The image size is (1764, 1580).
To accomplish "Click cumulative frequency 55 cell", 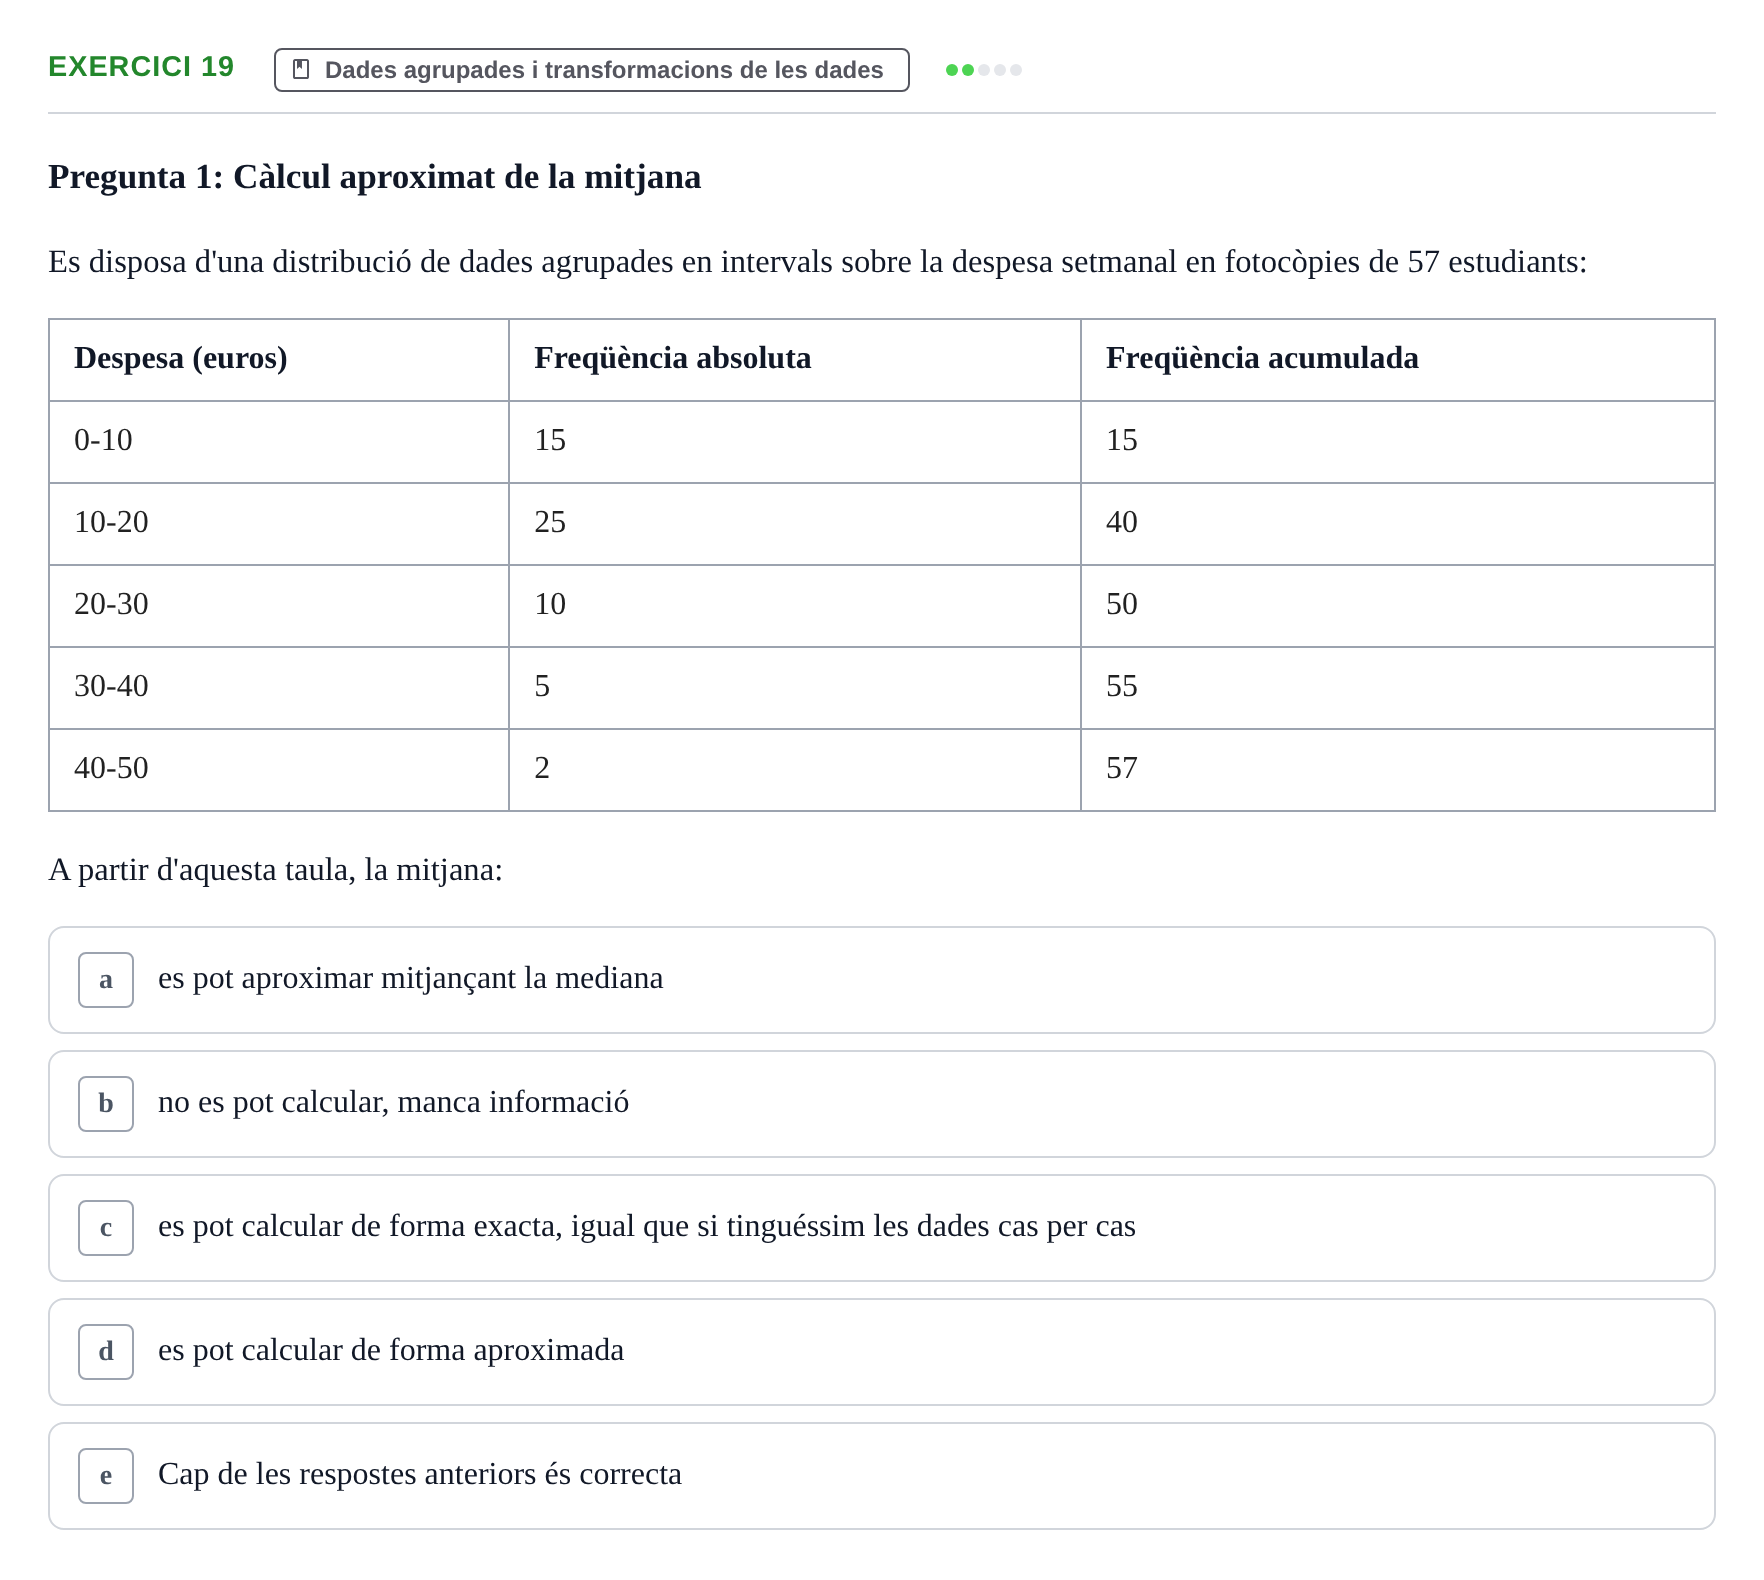I will 1398,688.
